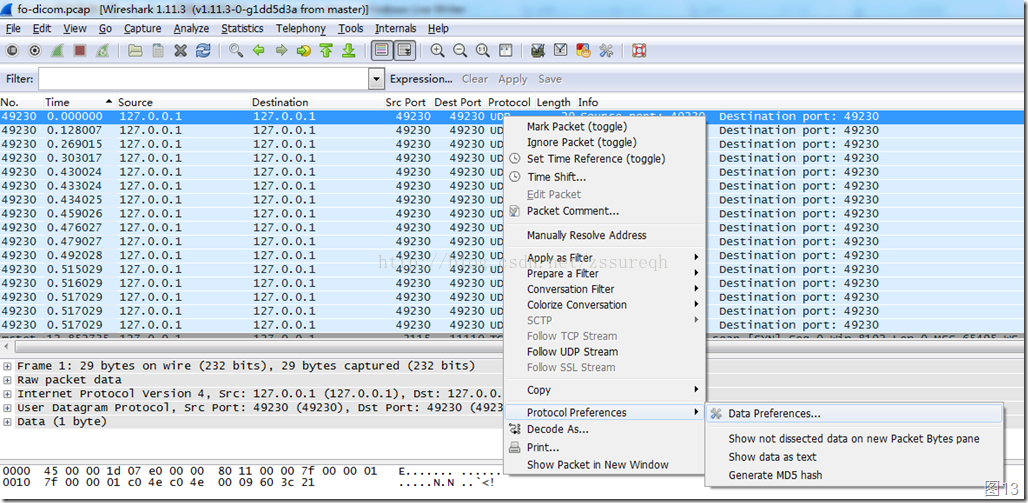Edit capture filters toolbar icon
Viewport: 1028px width, 503px height.
tap(538, 50)
